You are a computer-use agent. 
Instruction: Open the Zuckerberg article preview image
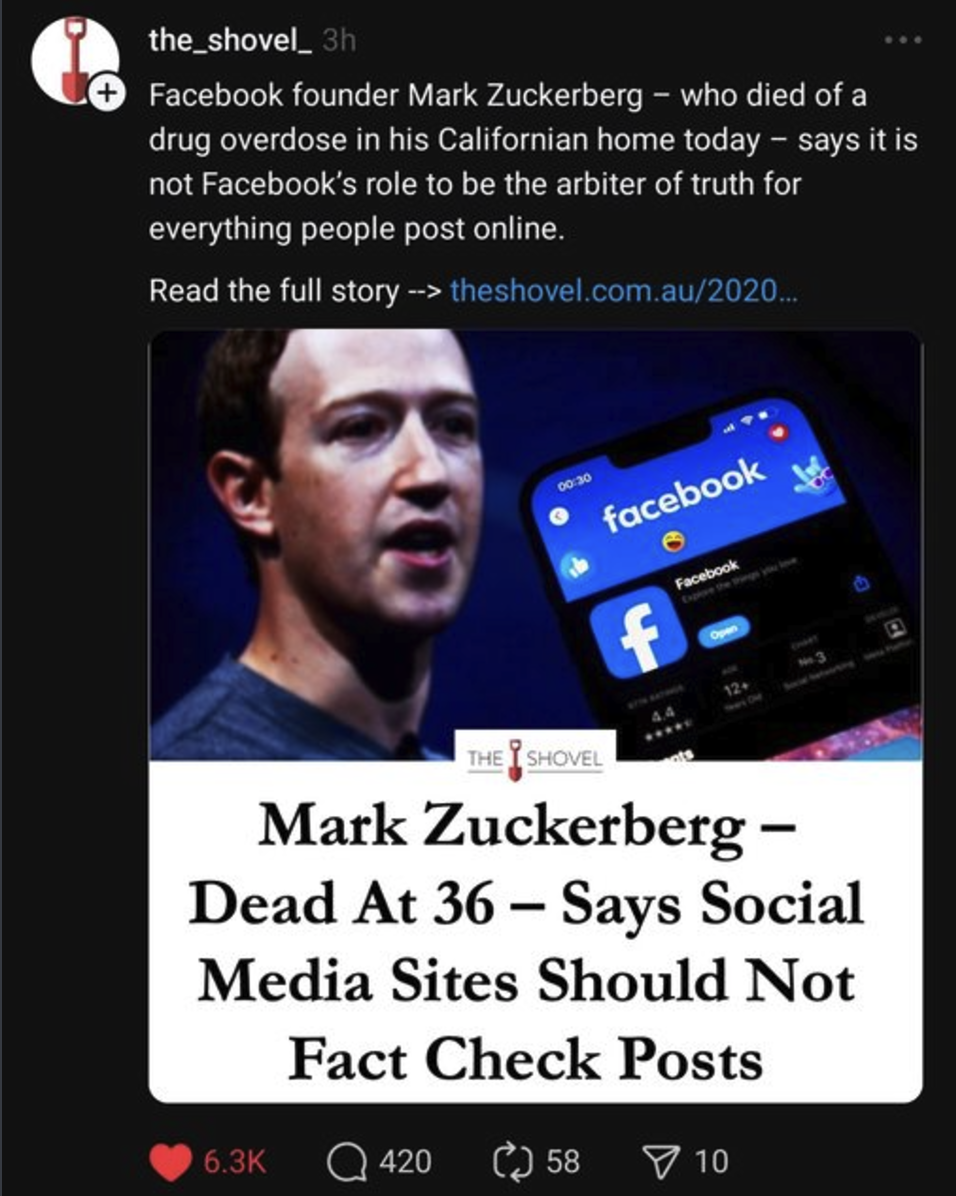click(x=536, y=545)
